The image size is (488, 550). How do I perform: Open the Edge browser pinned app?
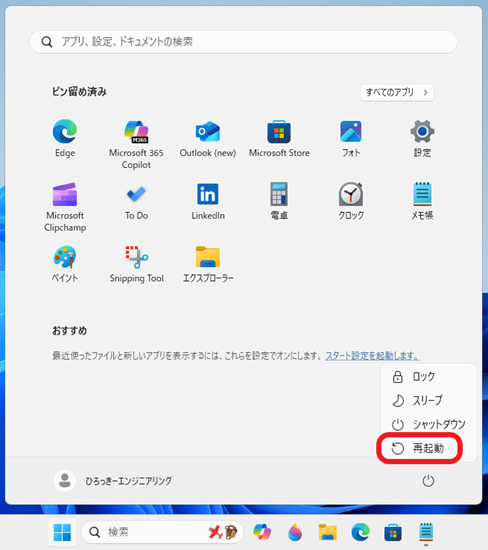65,139
